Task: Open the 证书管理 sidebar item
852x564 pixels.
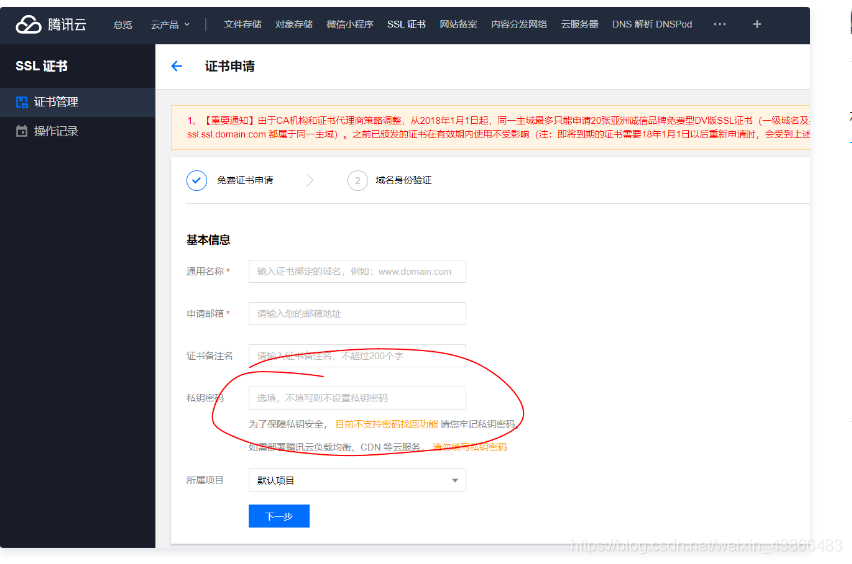Action: [77, 102]
